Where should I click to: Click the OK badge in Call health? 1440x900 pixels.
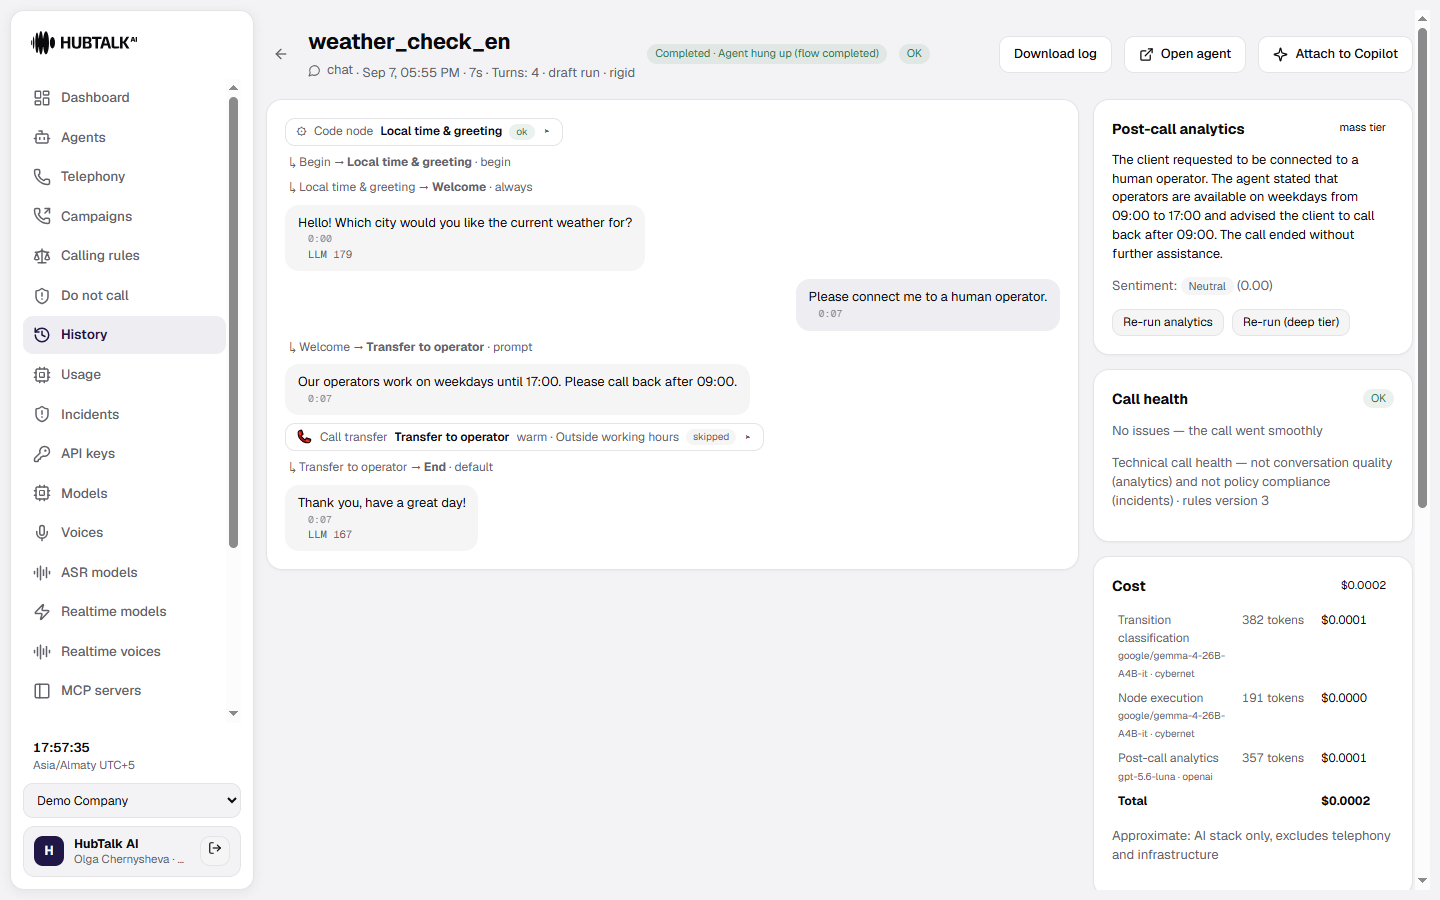[1378, 399]
